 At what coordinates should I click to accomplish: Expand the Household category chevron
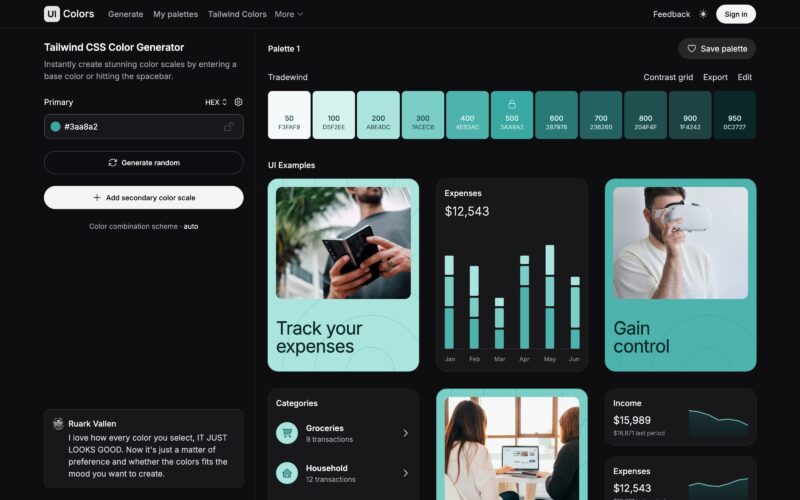(x=406, y=473)
